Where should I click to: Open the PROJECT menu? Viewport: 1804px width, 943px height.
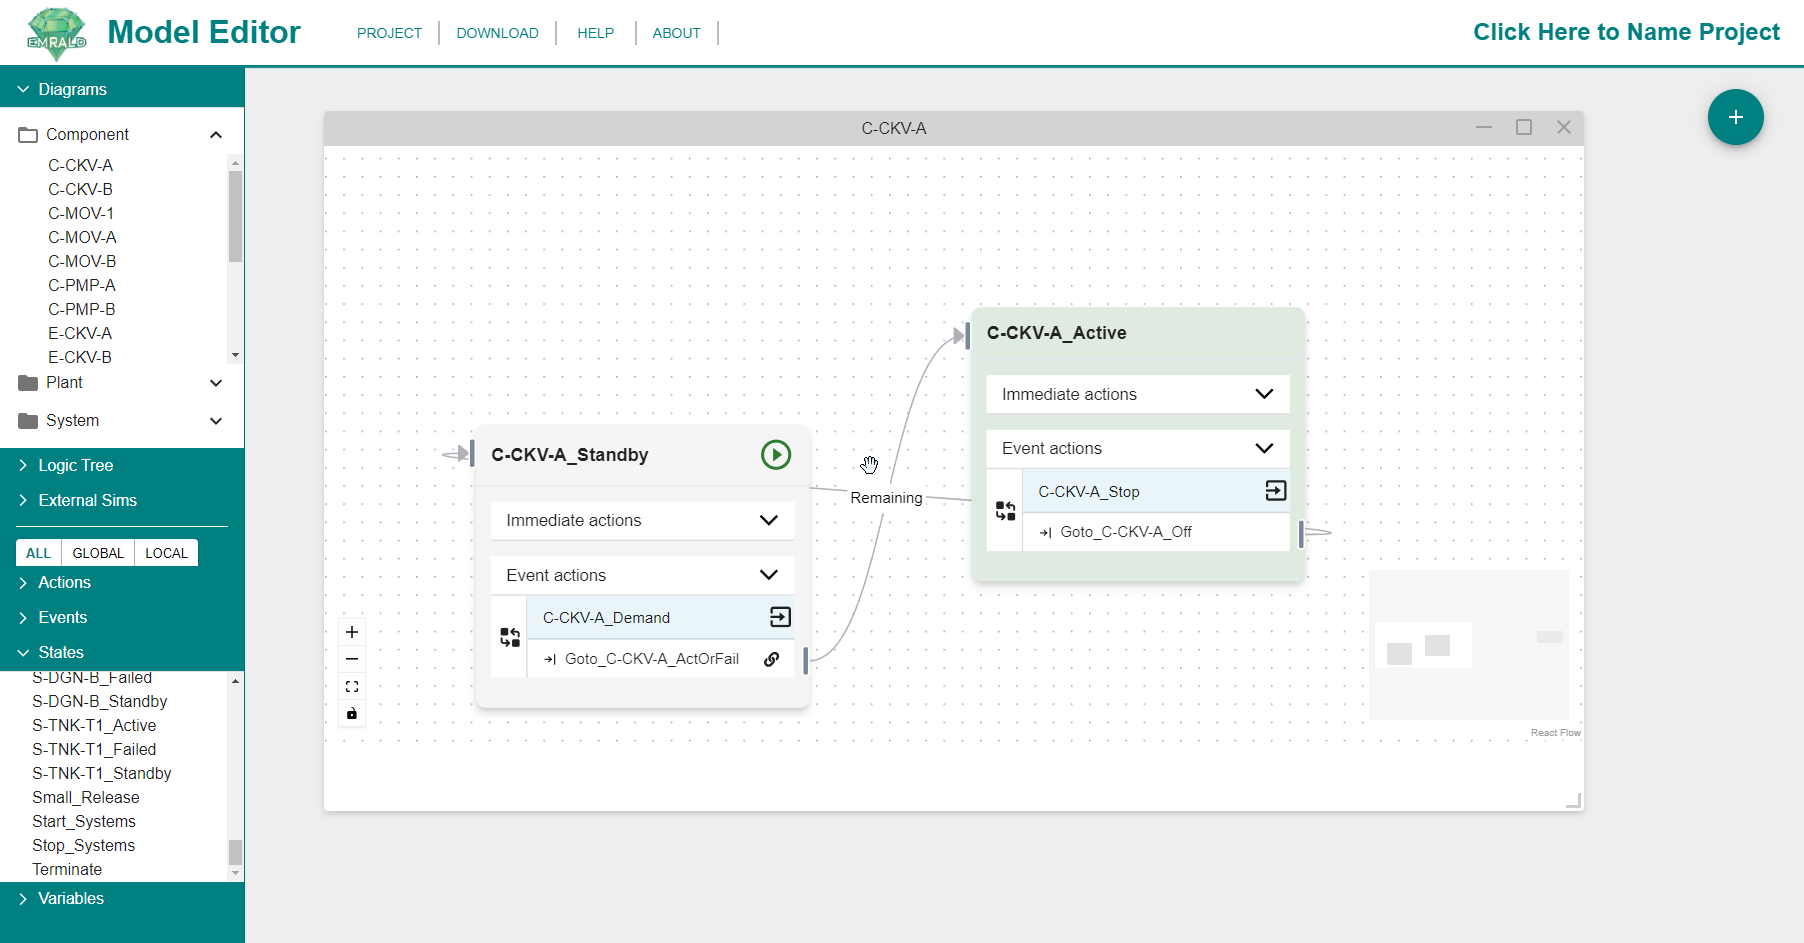coord(389,33)
